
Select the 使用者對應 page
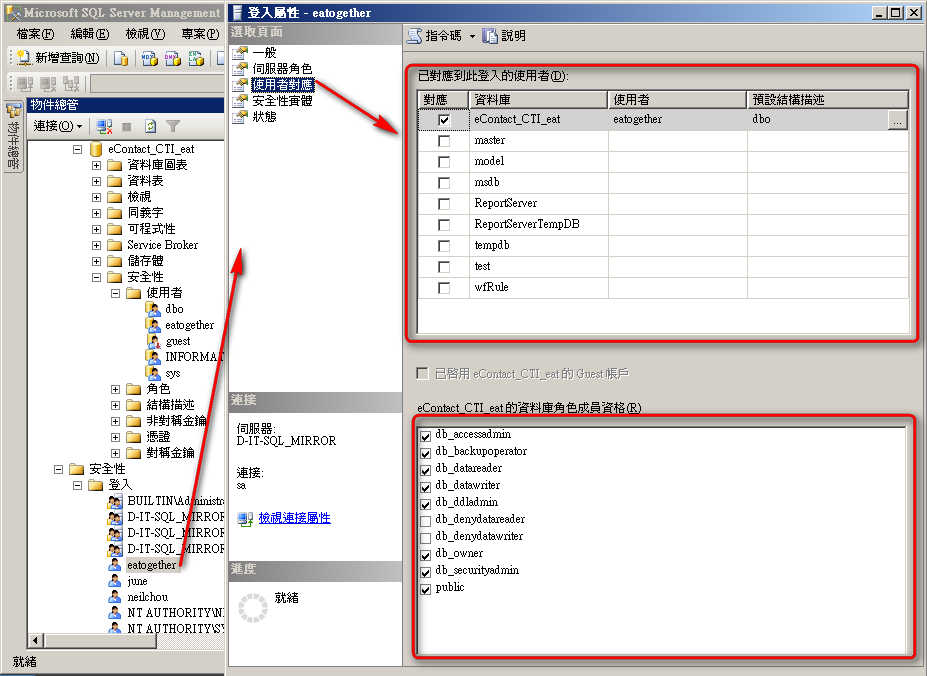click(283, 85)
